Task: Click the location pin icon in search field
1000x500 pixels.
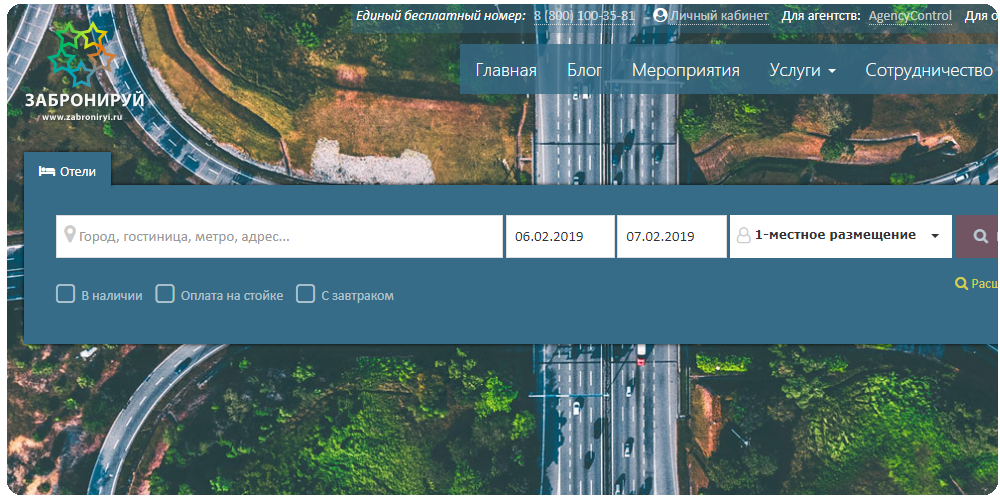Action: (70, 235)
